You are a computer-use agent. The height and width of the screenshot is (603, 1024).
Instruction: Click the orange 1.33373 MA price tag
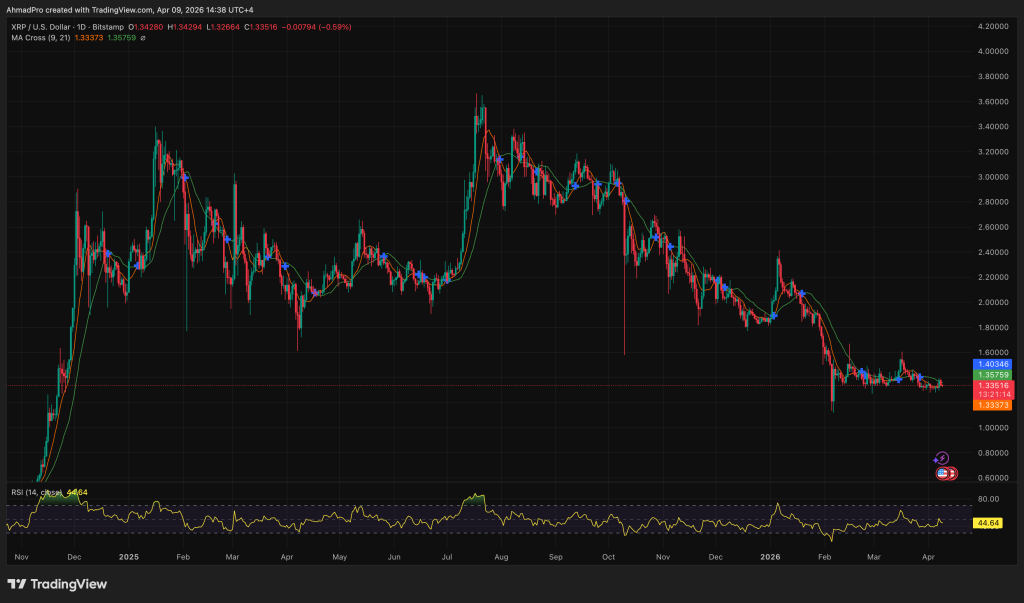coord(992,404)
